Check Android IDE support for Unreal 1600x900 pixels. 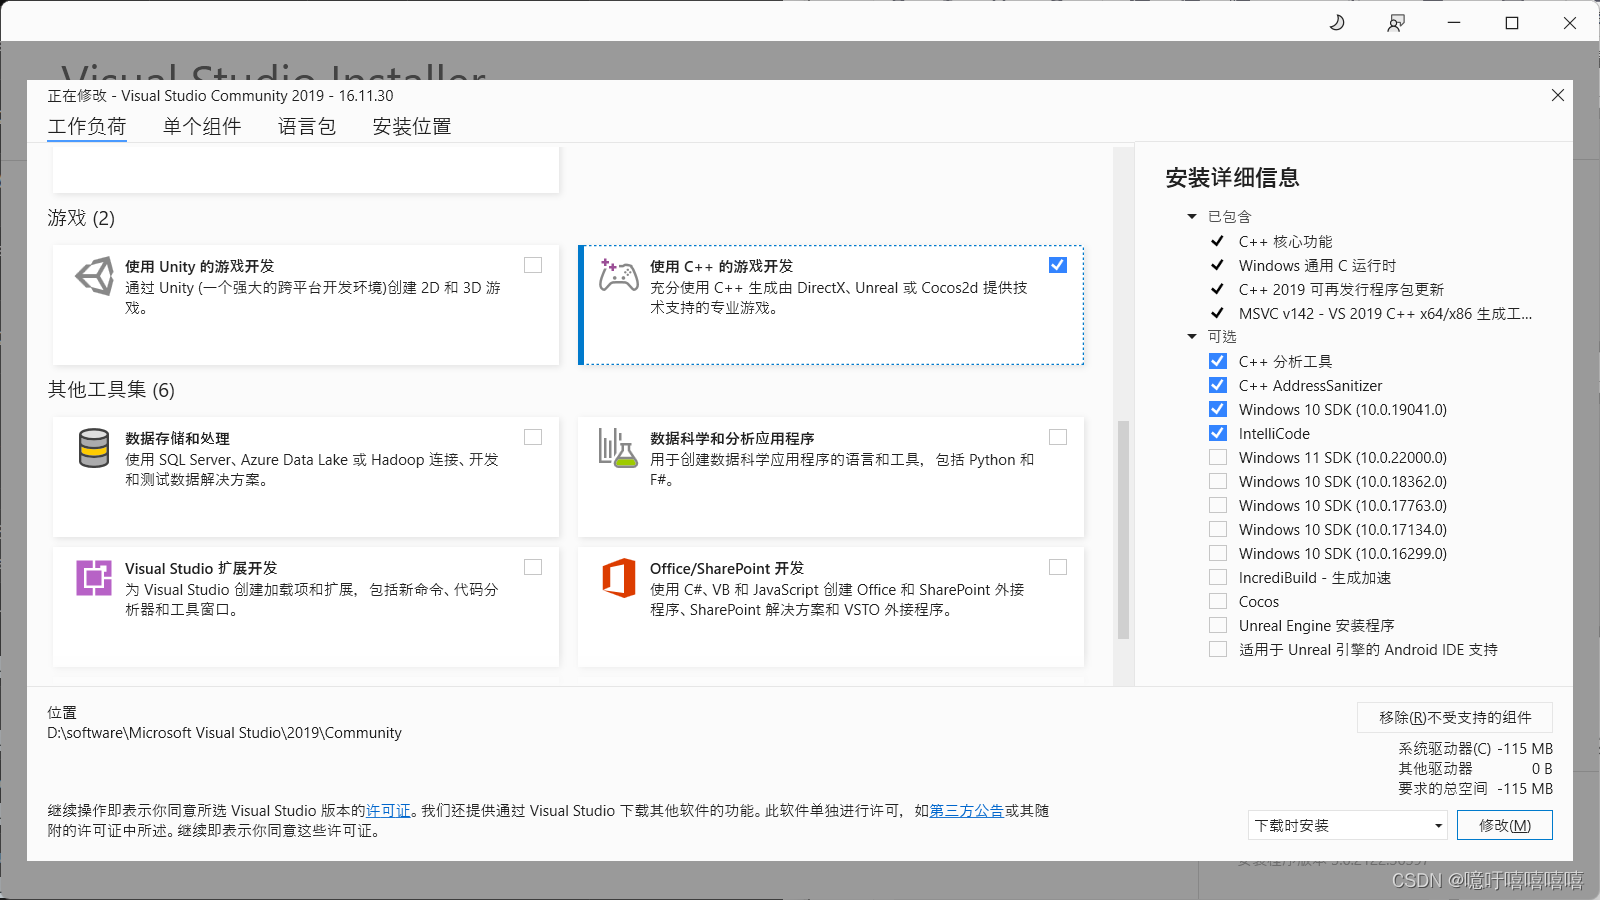(1217, 649)
